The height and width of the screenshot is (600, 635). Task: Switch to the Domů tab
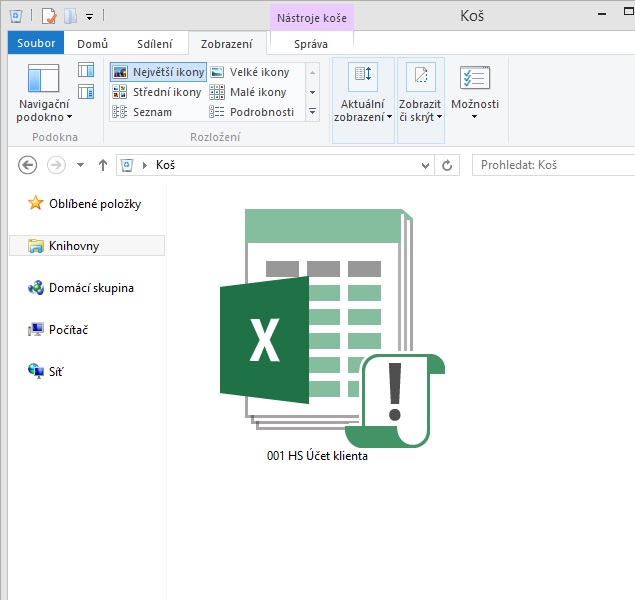(x=93, y=43)
